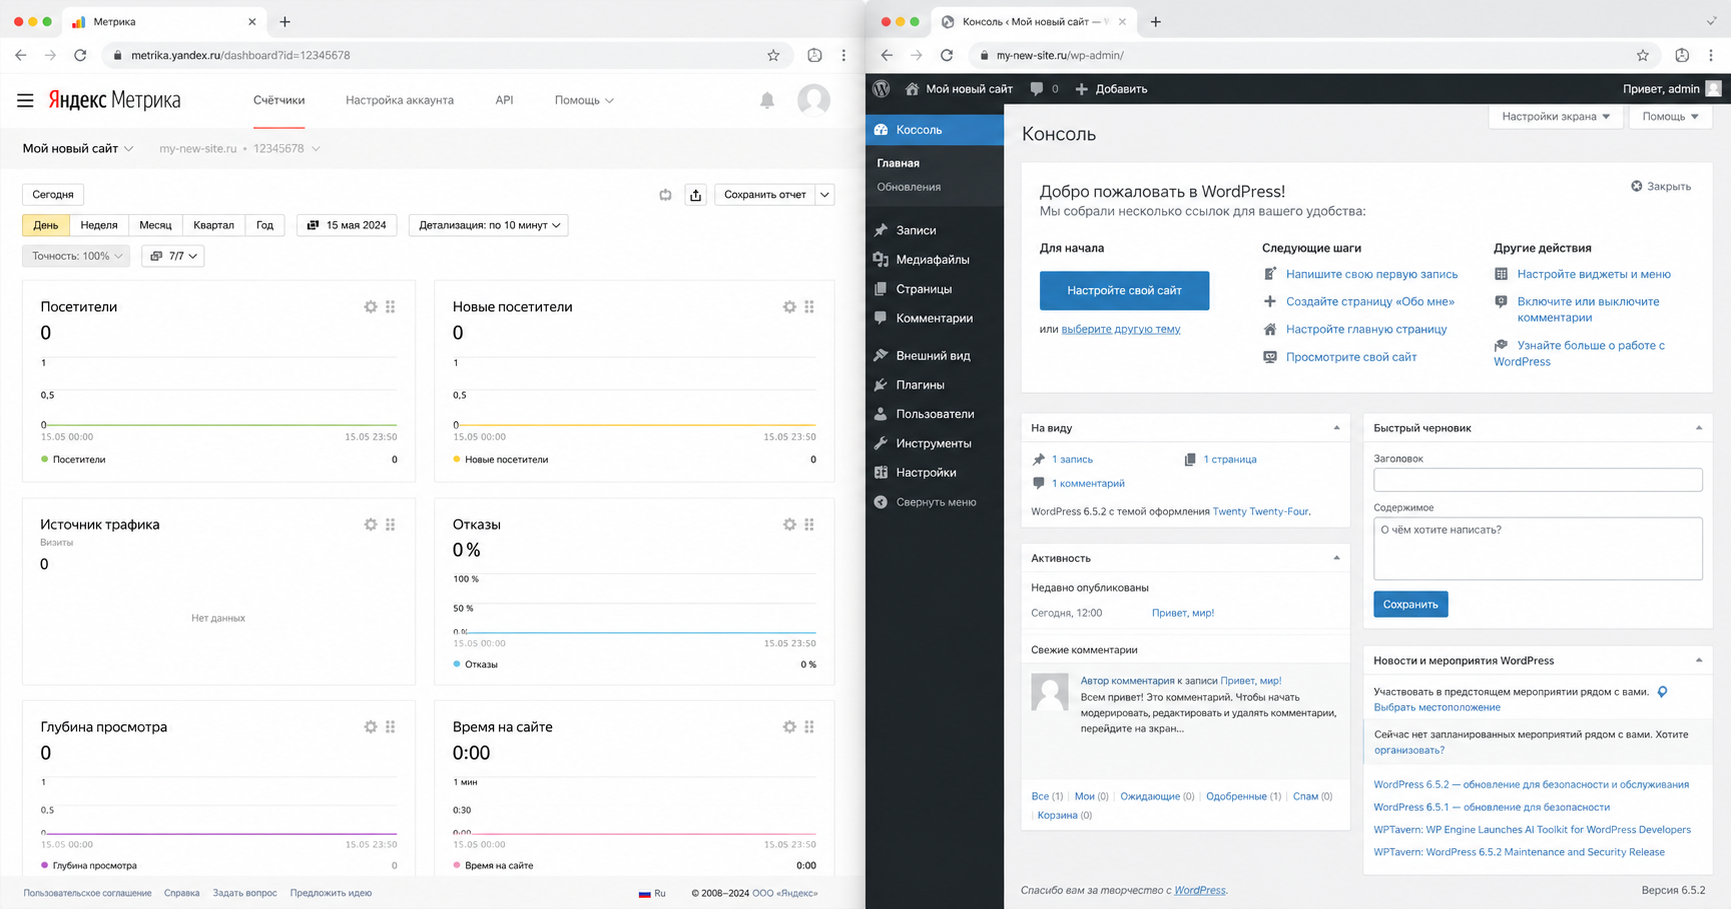Open the Twenty Twenty-Four theme link
The image size is (1731, 909).
[1260, 512]
